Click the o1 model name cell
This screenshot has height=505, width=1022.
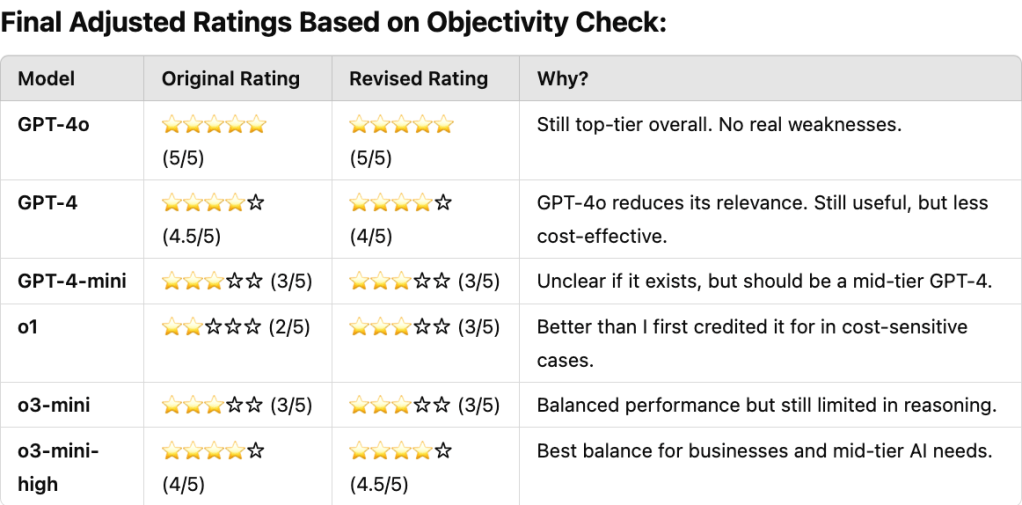pyautogui.click(x=29, y=327)
